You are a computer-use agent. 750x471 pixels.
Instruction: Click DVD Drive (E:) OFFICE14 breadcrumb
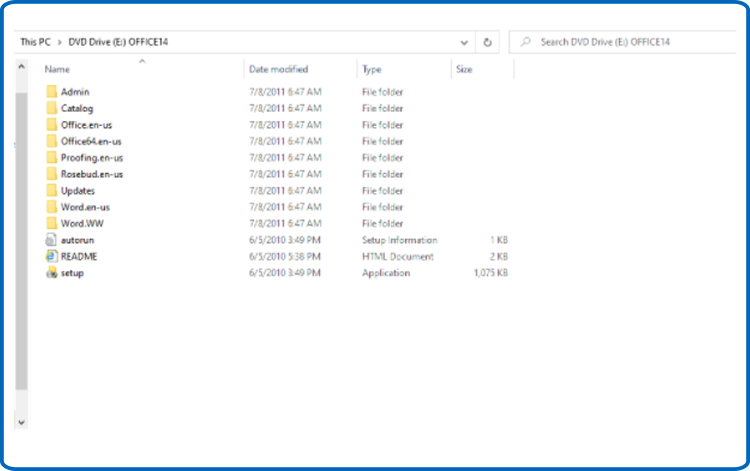[118, 42]
